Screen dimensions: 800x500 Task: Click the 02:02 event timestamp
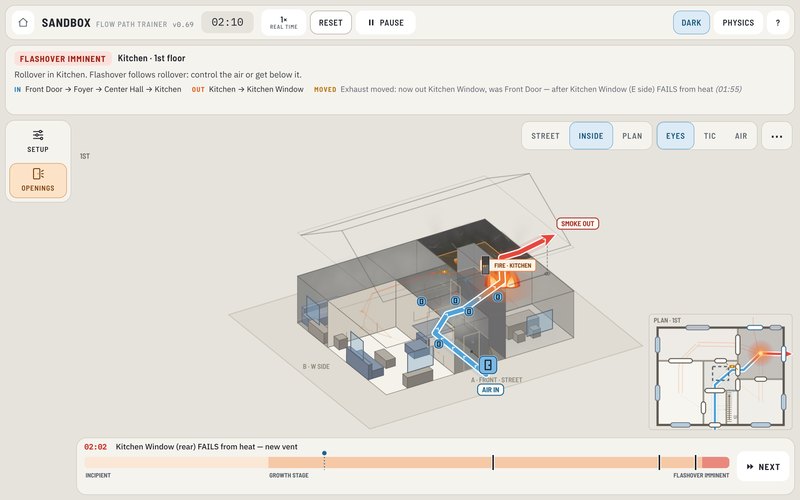(x=95, y=447)
